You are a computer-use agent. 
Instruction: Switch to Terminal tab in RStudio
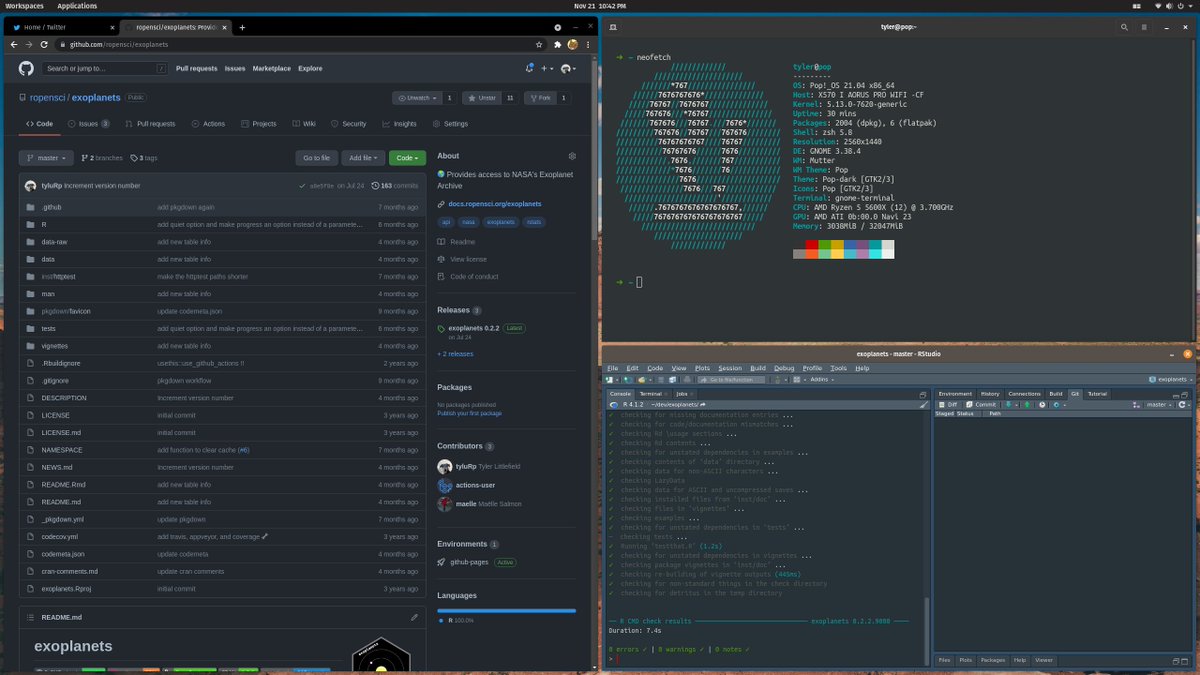(x=652, y=394)
